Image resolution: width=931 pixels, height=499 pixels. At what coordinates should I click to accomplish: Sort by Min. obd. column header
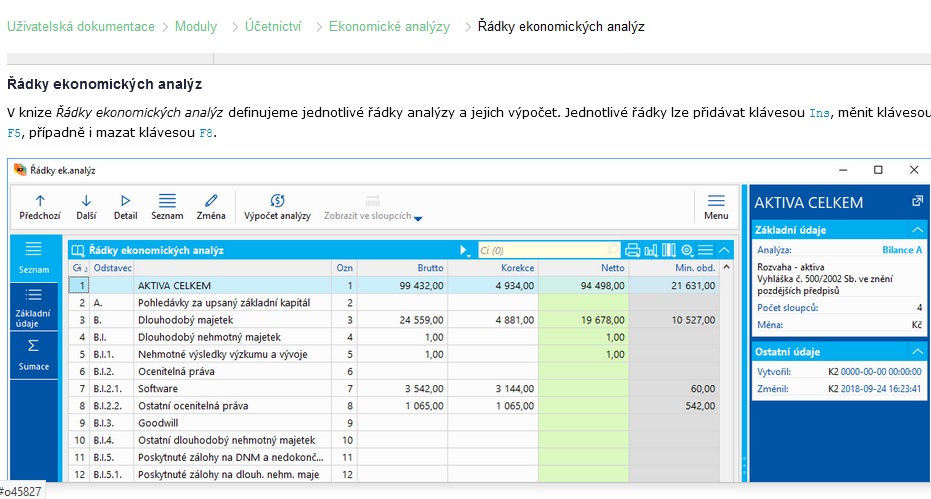click(x=674, y=268)
